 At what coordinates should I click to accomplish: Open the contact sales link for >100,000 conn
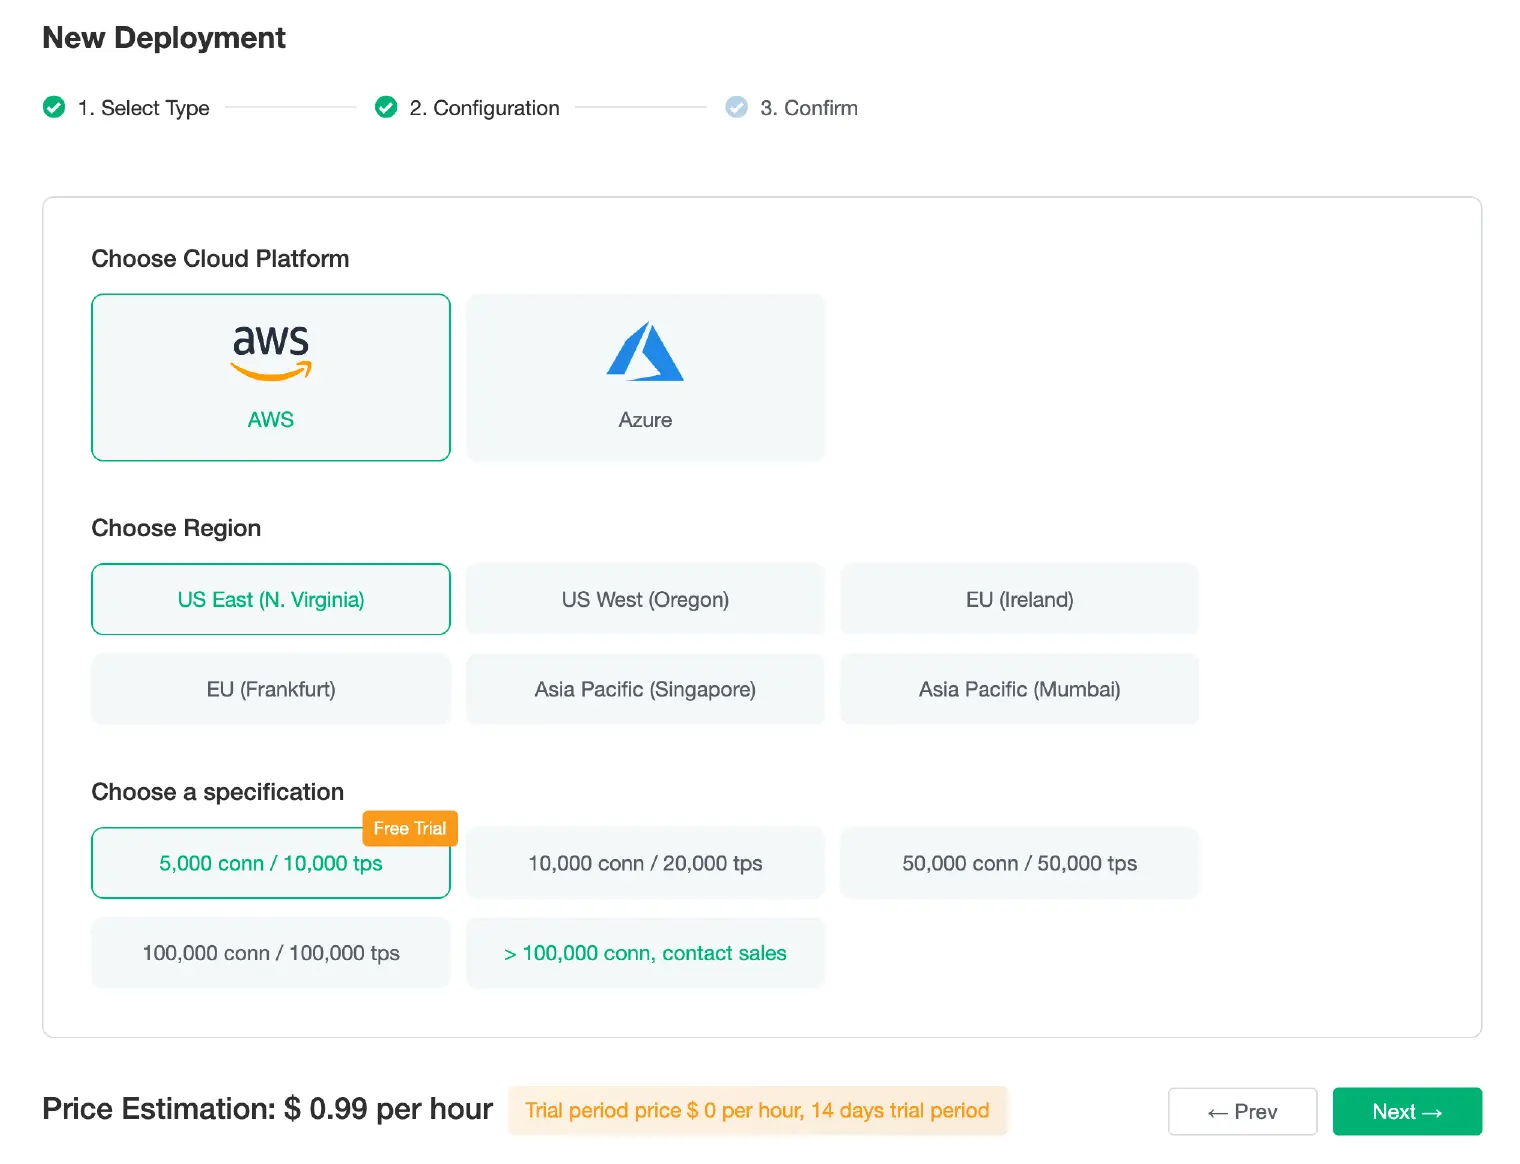pos(645,953)
